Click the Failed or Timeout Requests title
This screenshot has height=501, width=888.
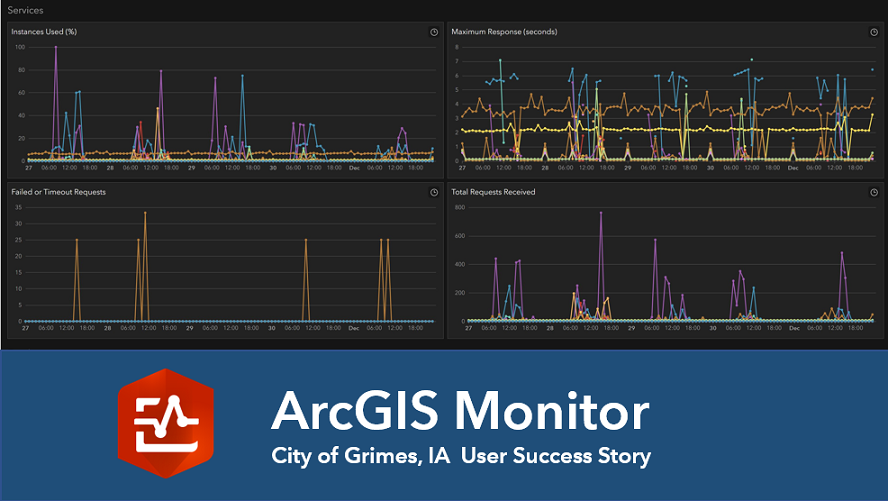[x=58, y=192]
